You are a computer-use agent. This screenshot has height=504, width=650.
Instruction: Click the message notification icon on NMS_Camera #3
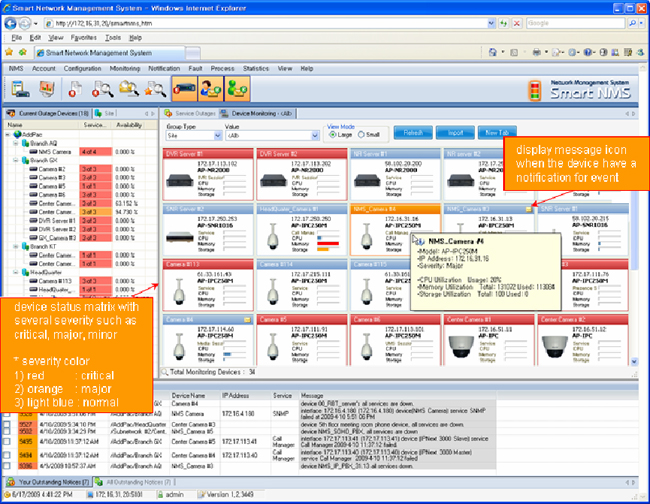tap(528, 209)
